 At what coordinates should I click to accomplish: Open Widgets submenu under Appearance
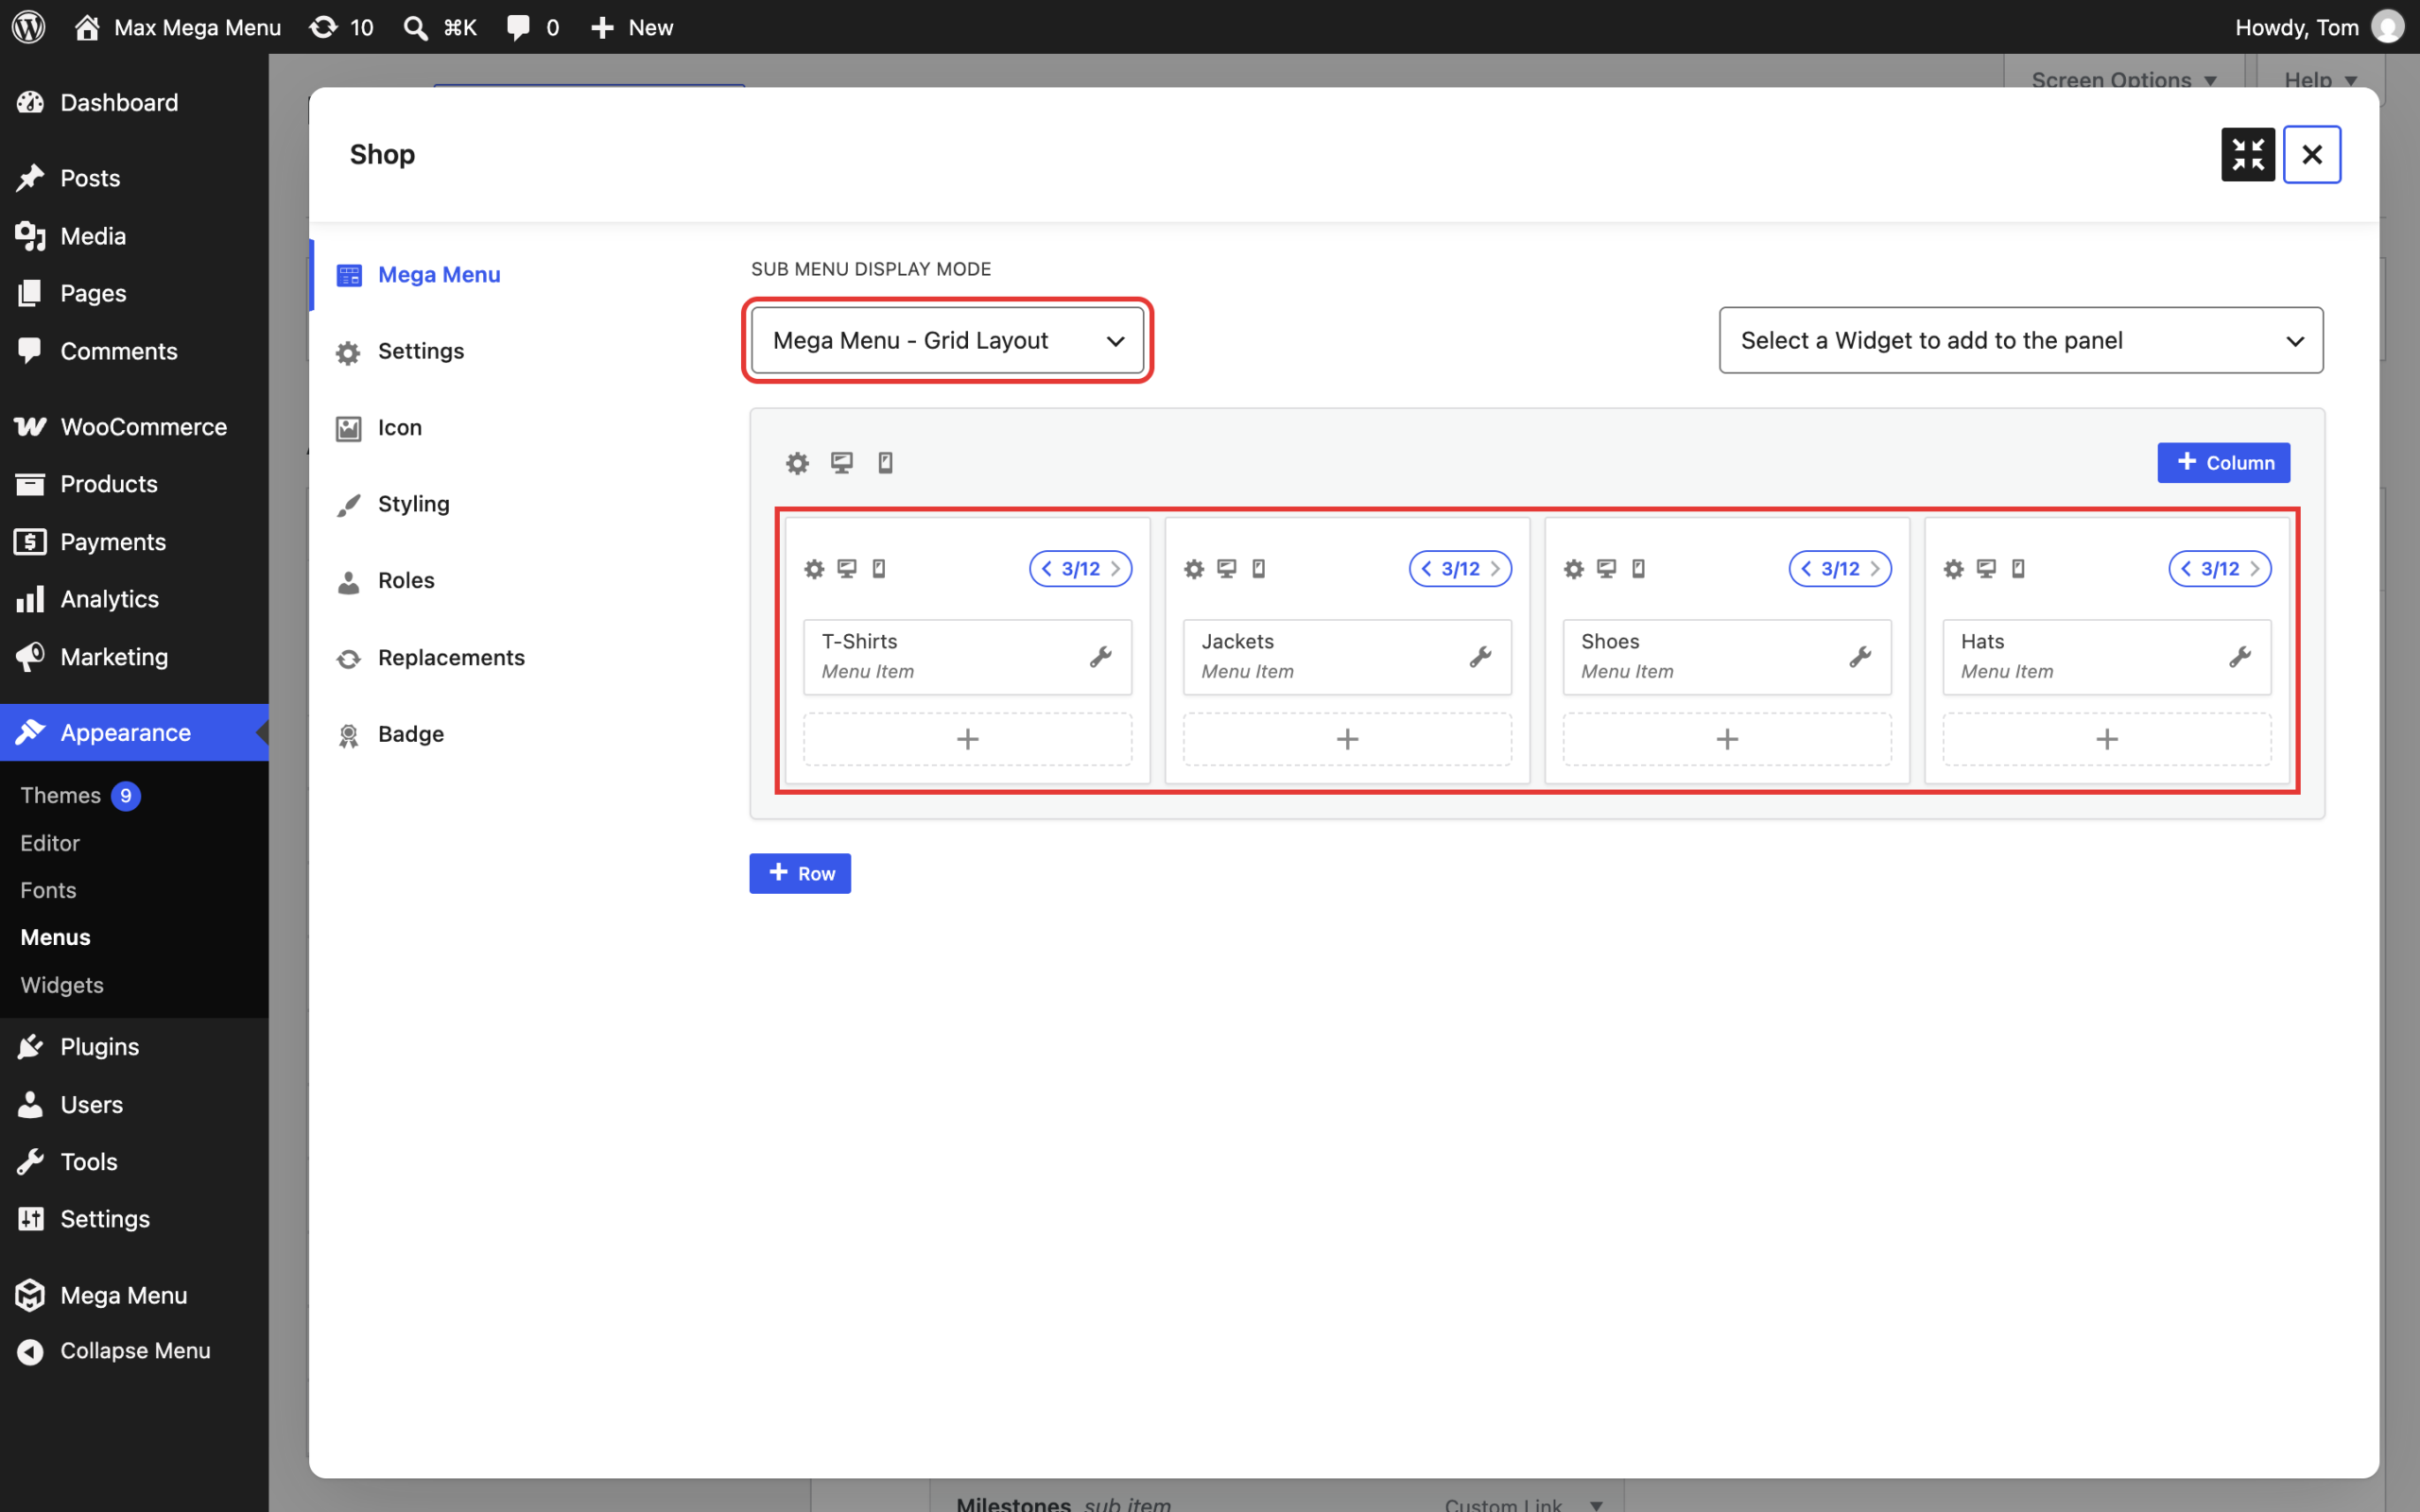coord(62,985)
